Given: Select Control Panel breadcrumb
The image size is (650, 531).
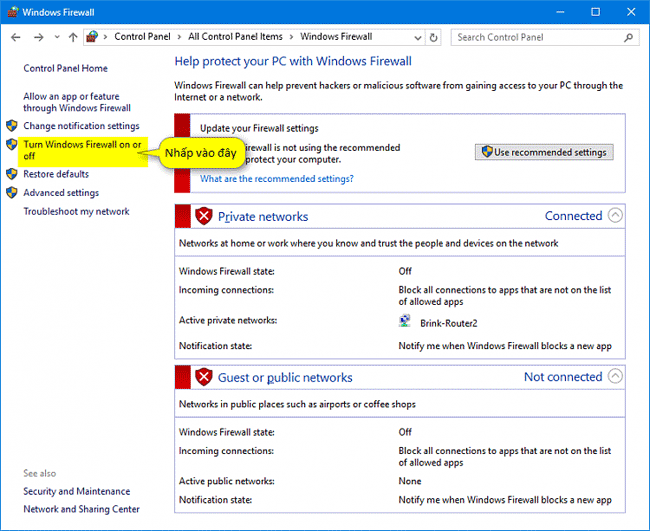Looking at the screenshot, I should (142, 37).
